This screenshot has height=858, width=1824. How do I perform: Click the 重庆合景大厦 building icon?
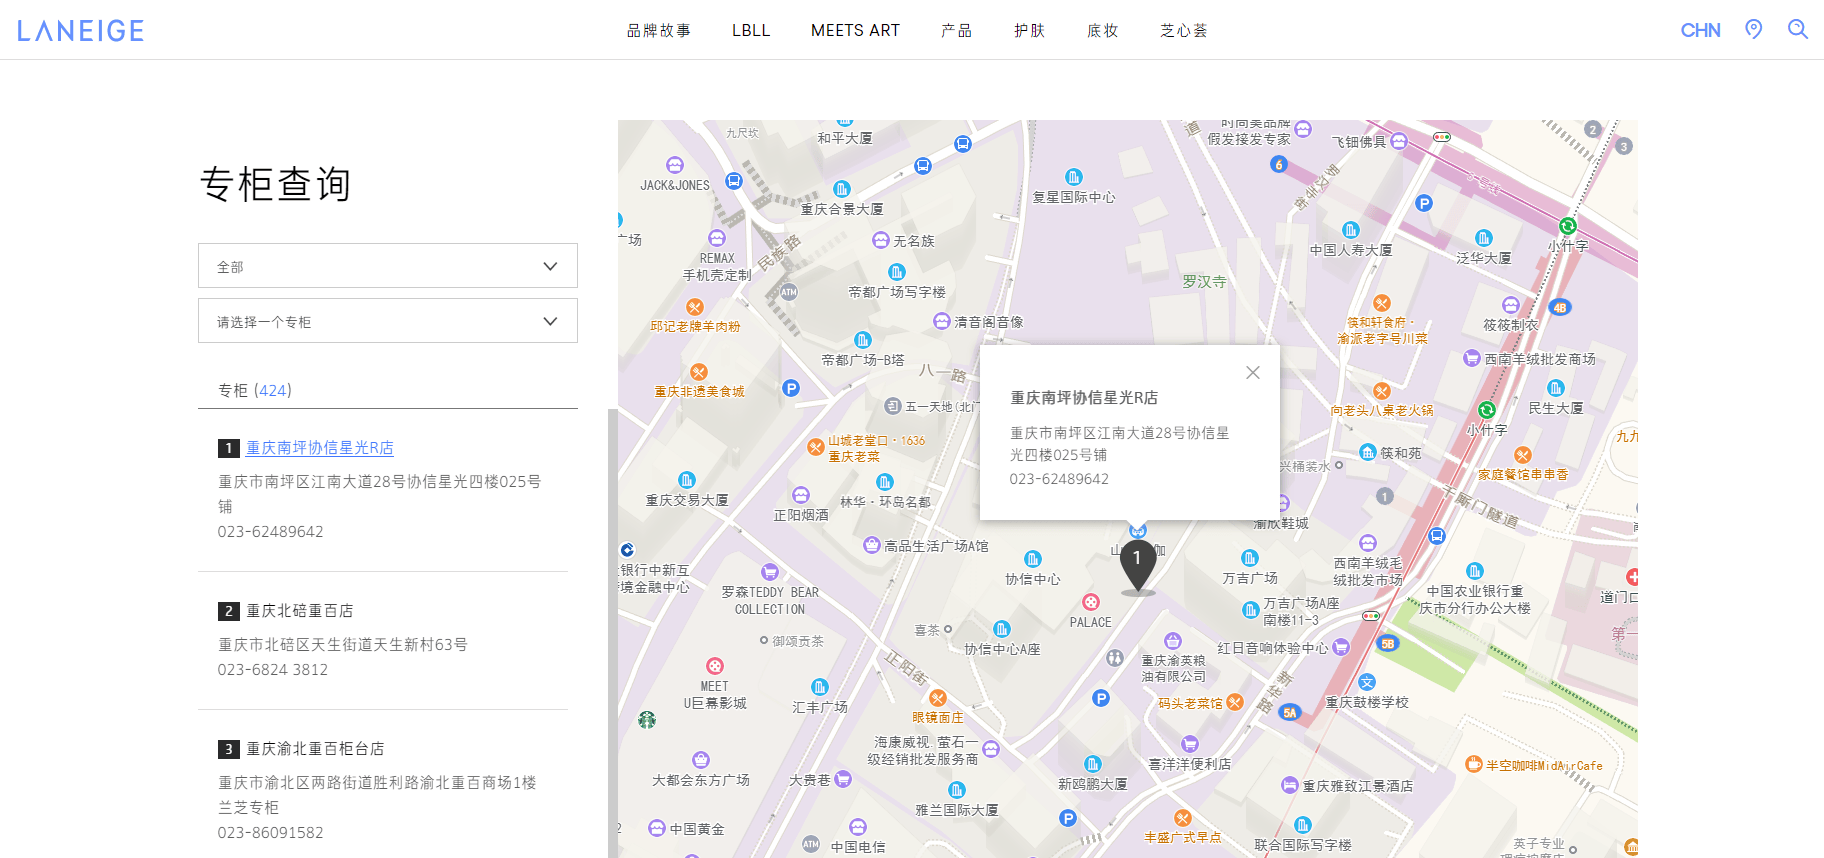pyautogui.click(x=842, y=189)
